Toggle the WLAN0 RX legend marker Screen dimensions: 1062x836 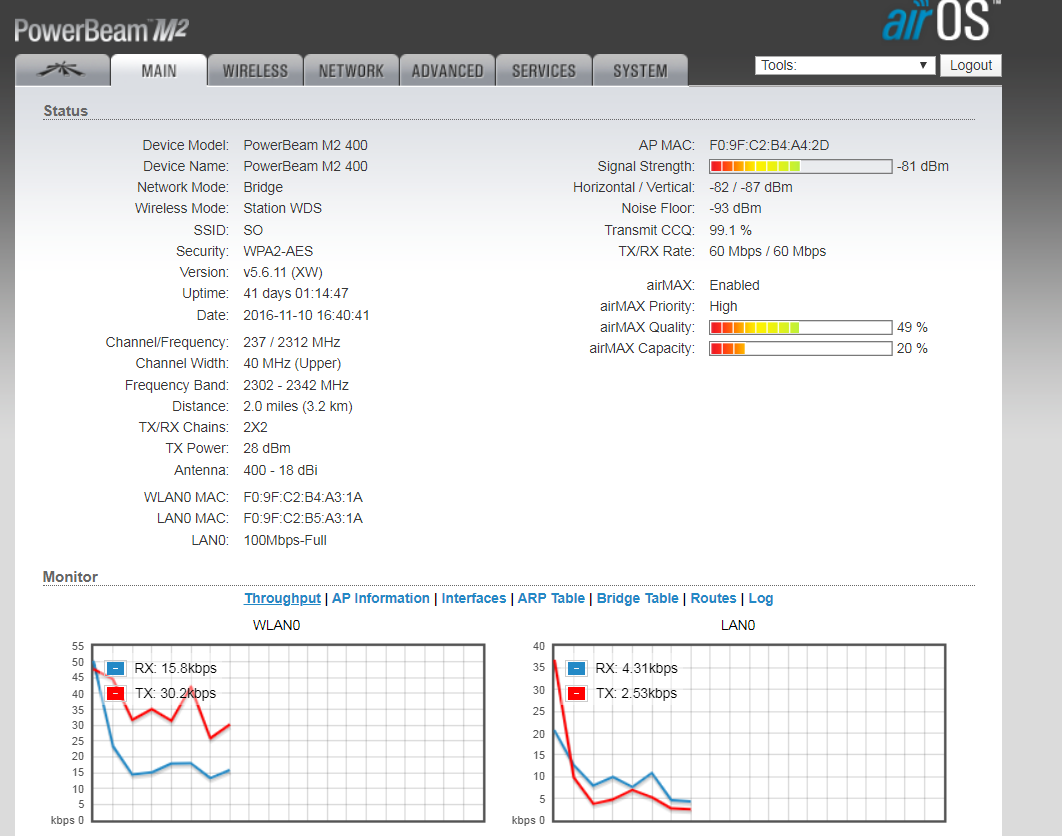coord(116,669)
